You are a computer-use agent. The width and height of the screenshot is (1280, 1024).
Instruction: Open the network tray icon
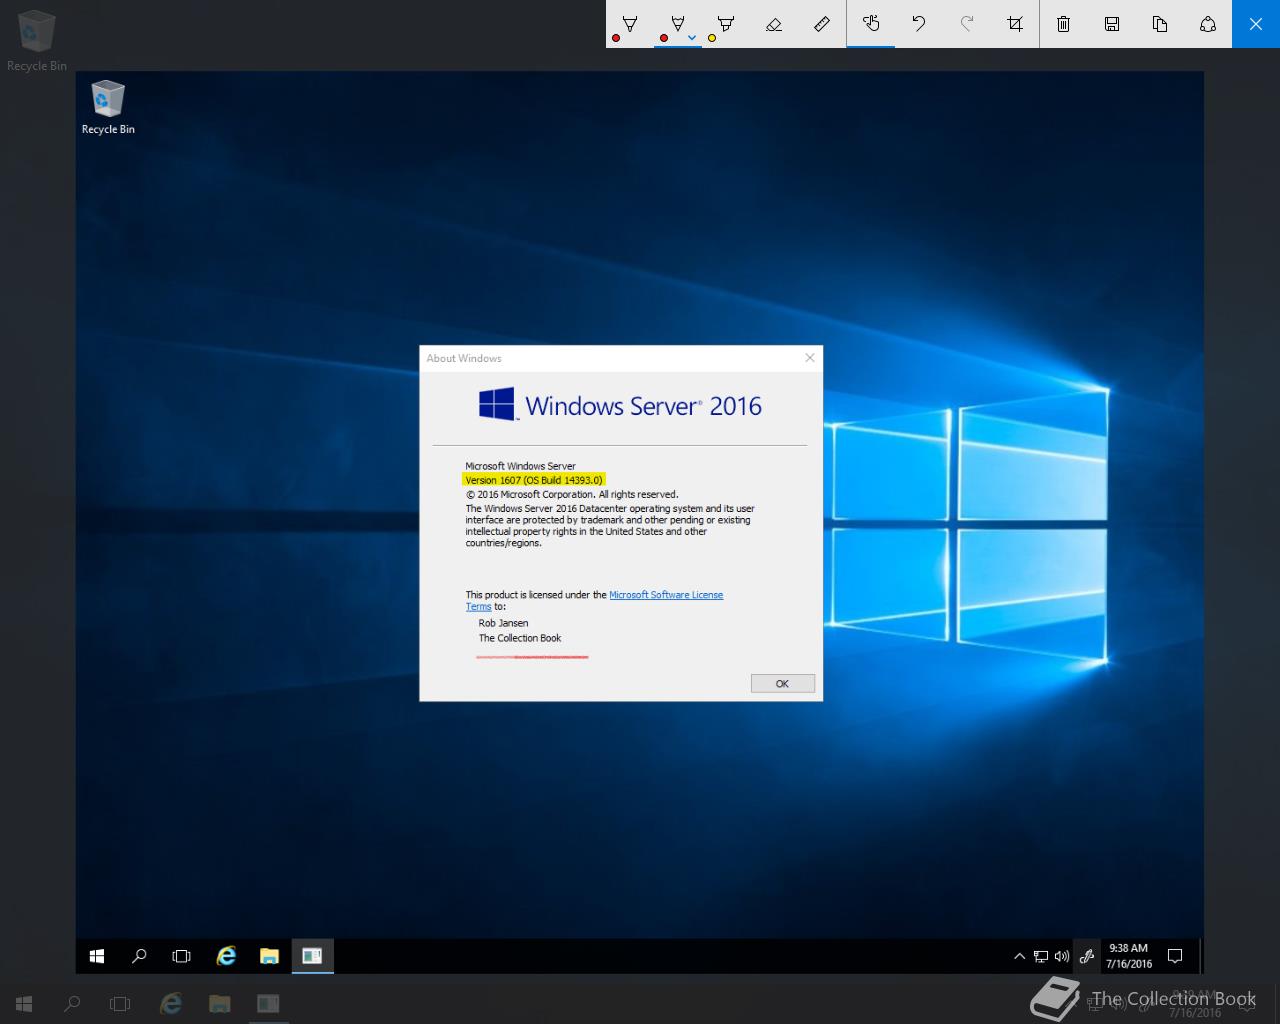pyautogui.click(x=1041, y=956)
